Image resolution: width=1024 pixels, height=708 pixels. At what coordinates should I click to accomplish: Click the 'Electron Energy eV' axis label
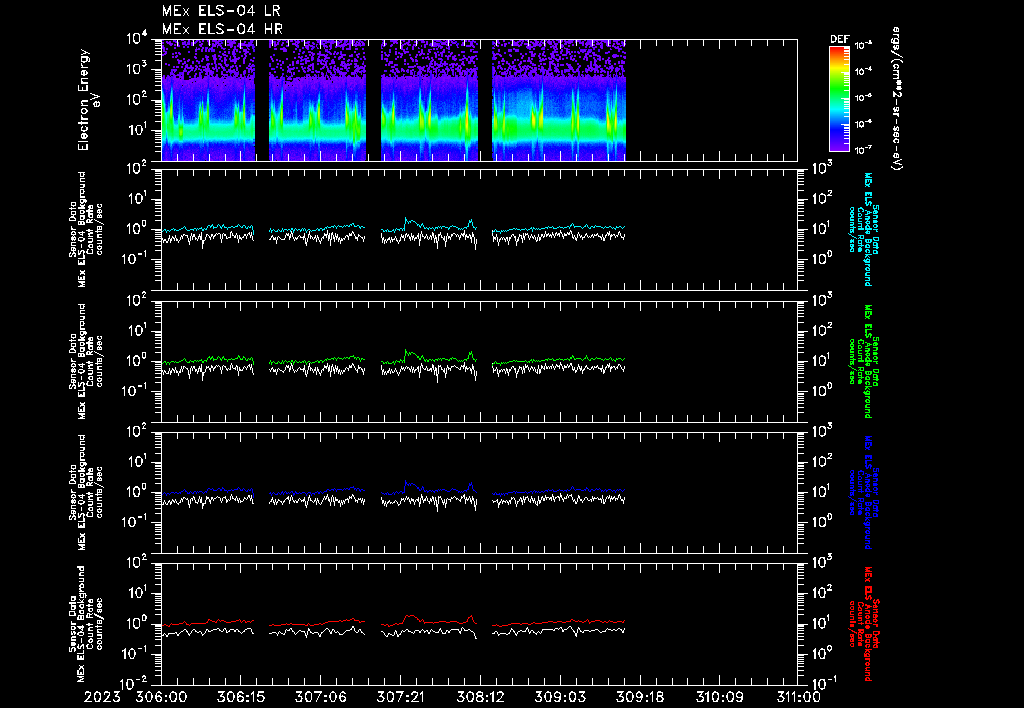89,99
